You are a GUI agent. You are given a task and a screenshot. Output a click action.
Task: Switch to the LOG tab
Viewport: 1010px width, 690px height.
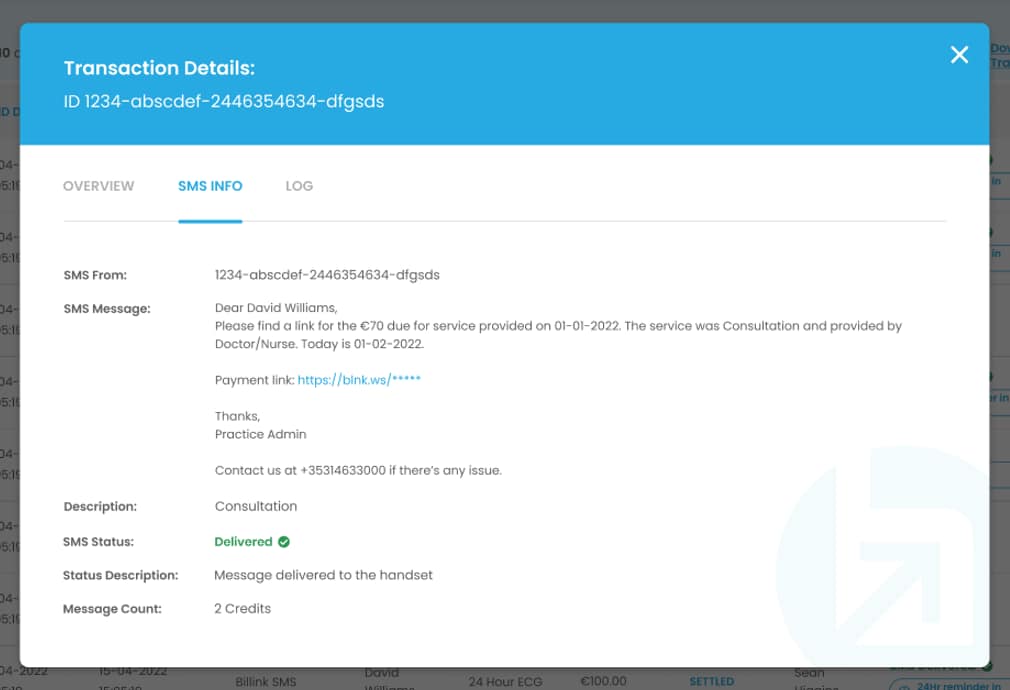tap(298, 186)
